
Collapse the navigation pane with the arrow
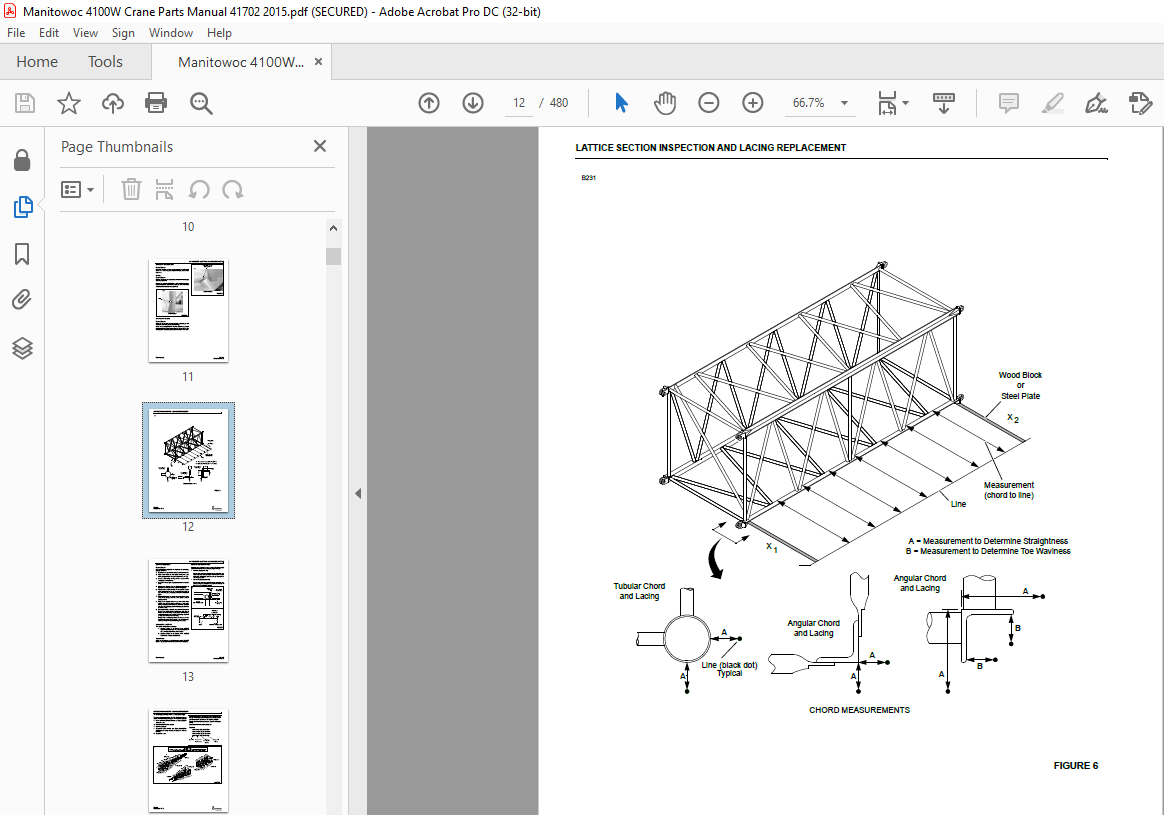click(358, 493)
